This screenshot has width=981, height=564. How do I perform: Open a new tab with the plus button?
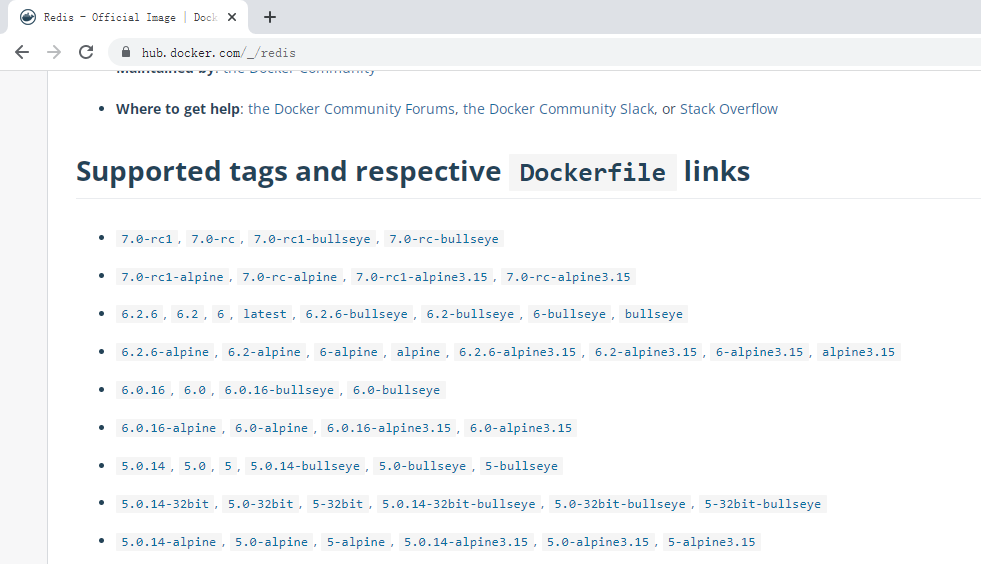pyautogui.click(x=270, y=17)
